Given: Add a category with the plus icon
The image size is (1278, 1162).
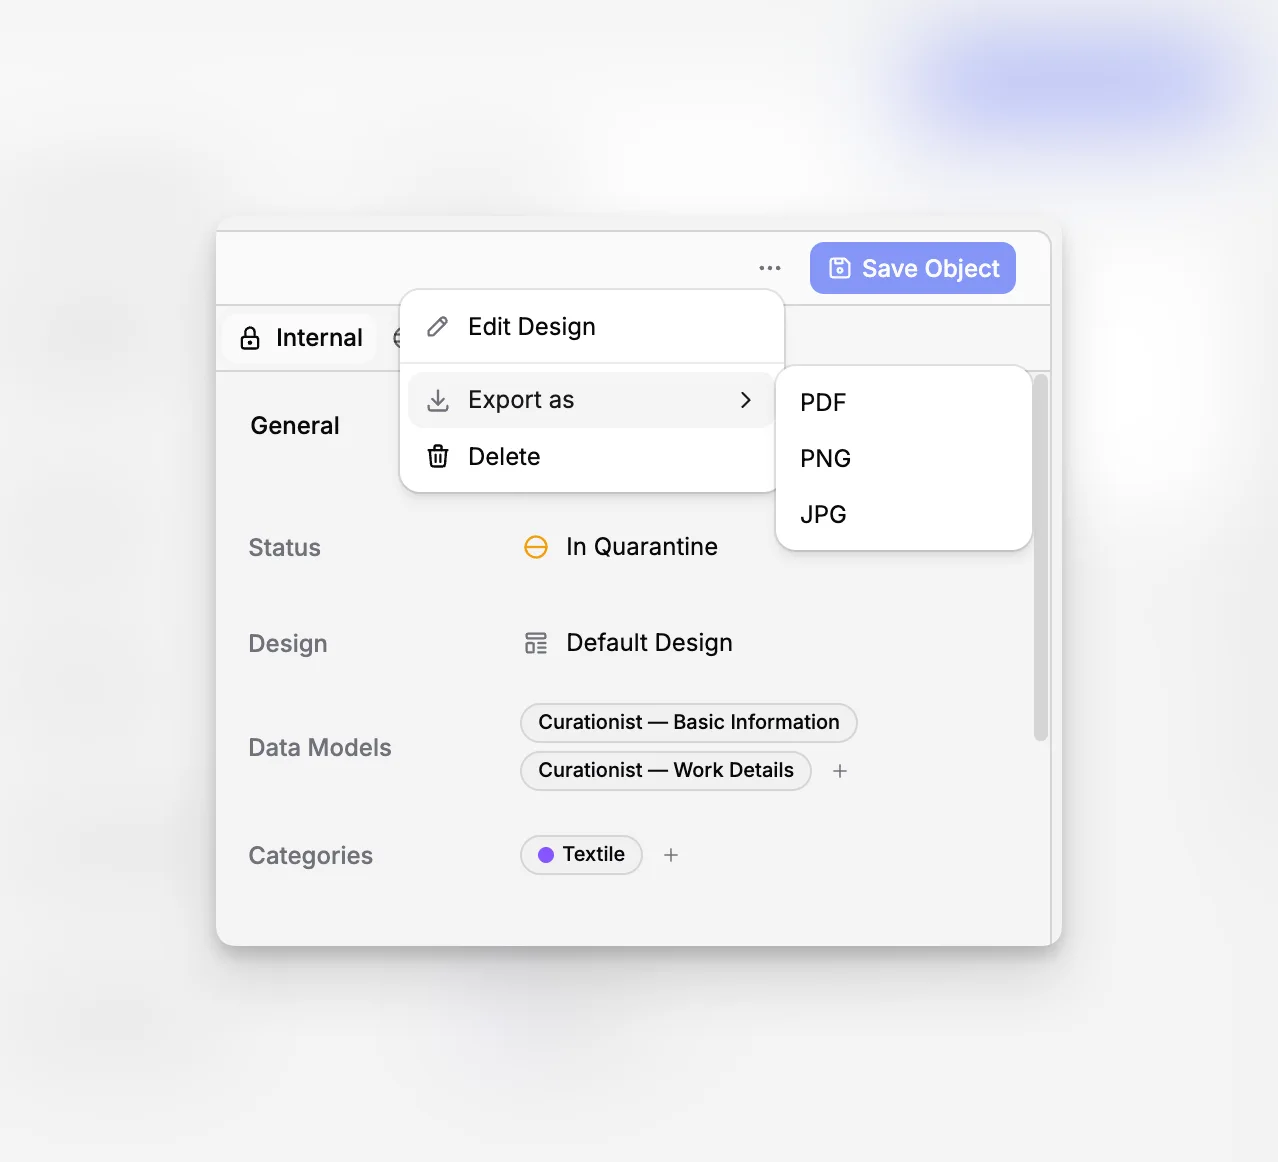Looking at the screenshot, I should (x=671, y=855).
